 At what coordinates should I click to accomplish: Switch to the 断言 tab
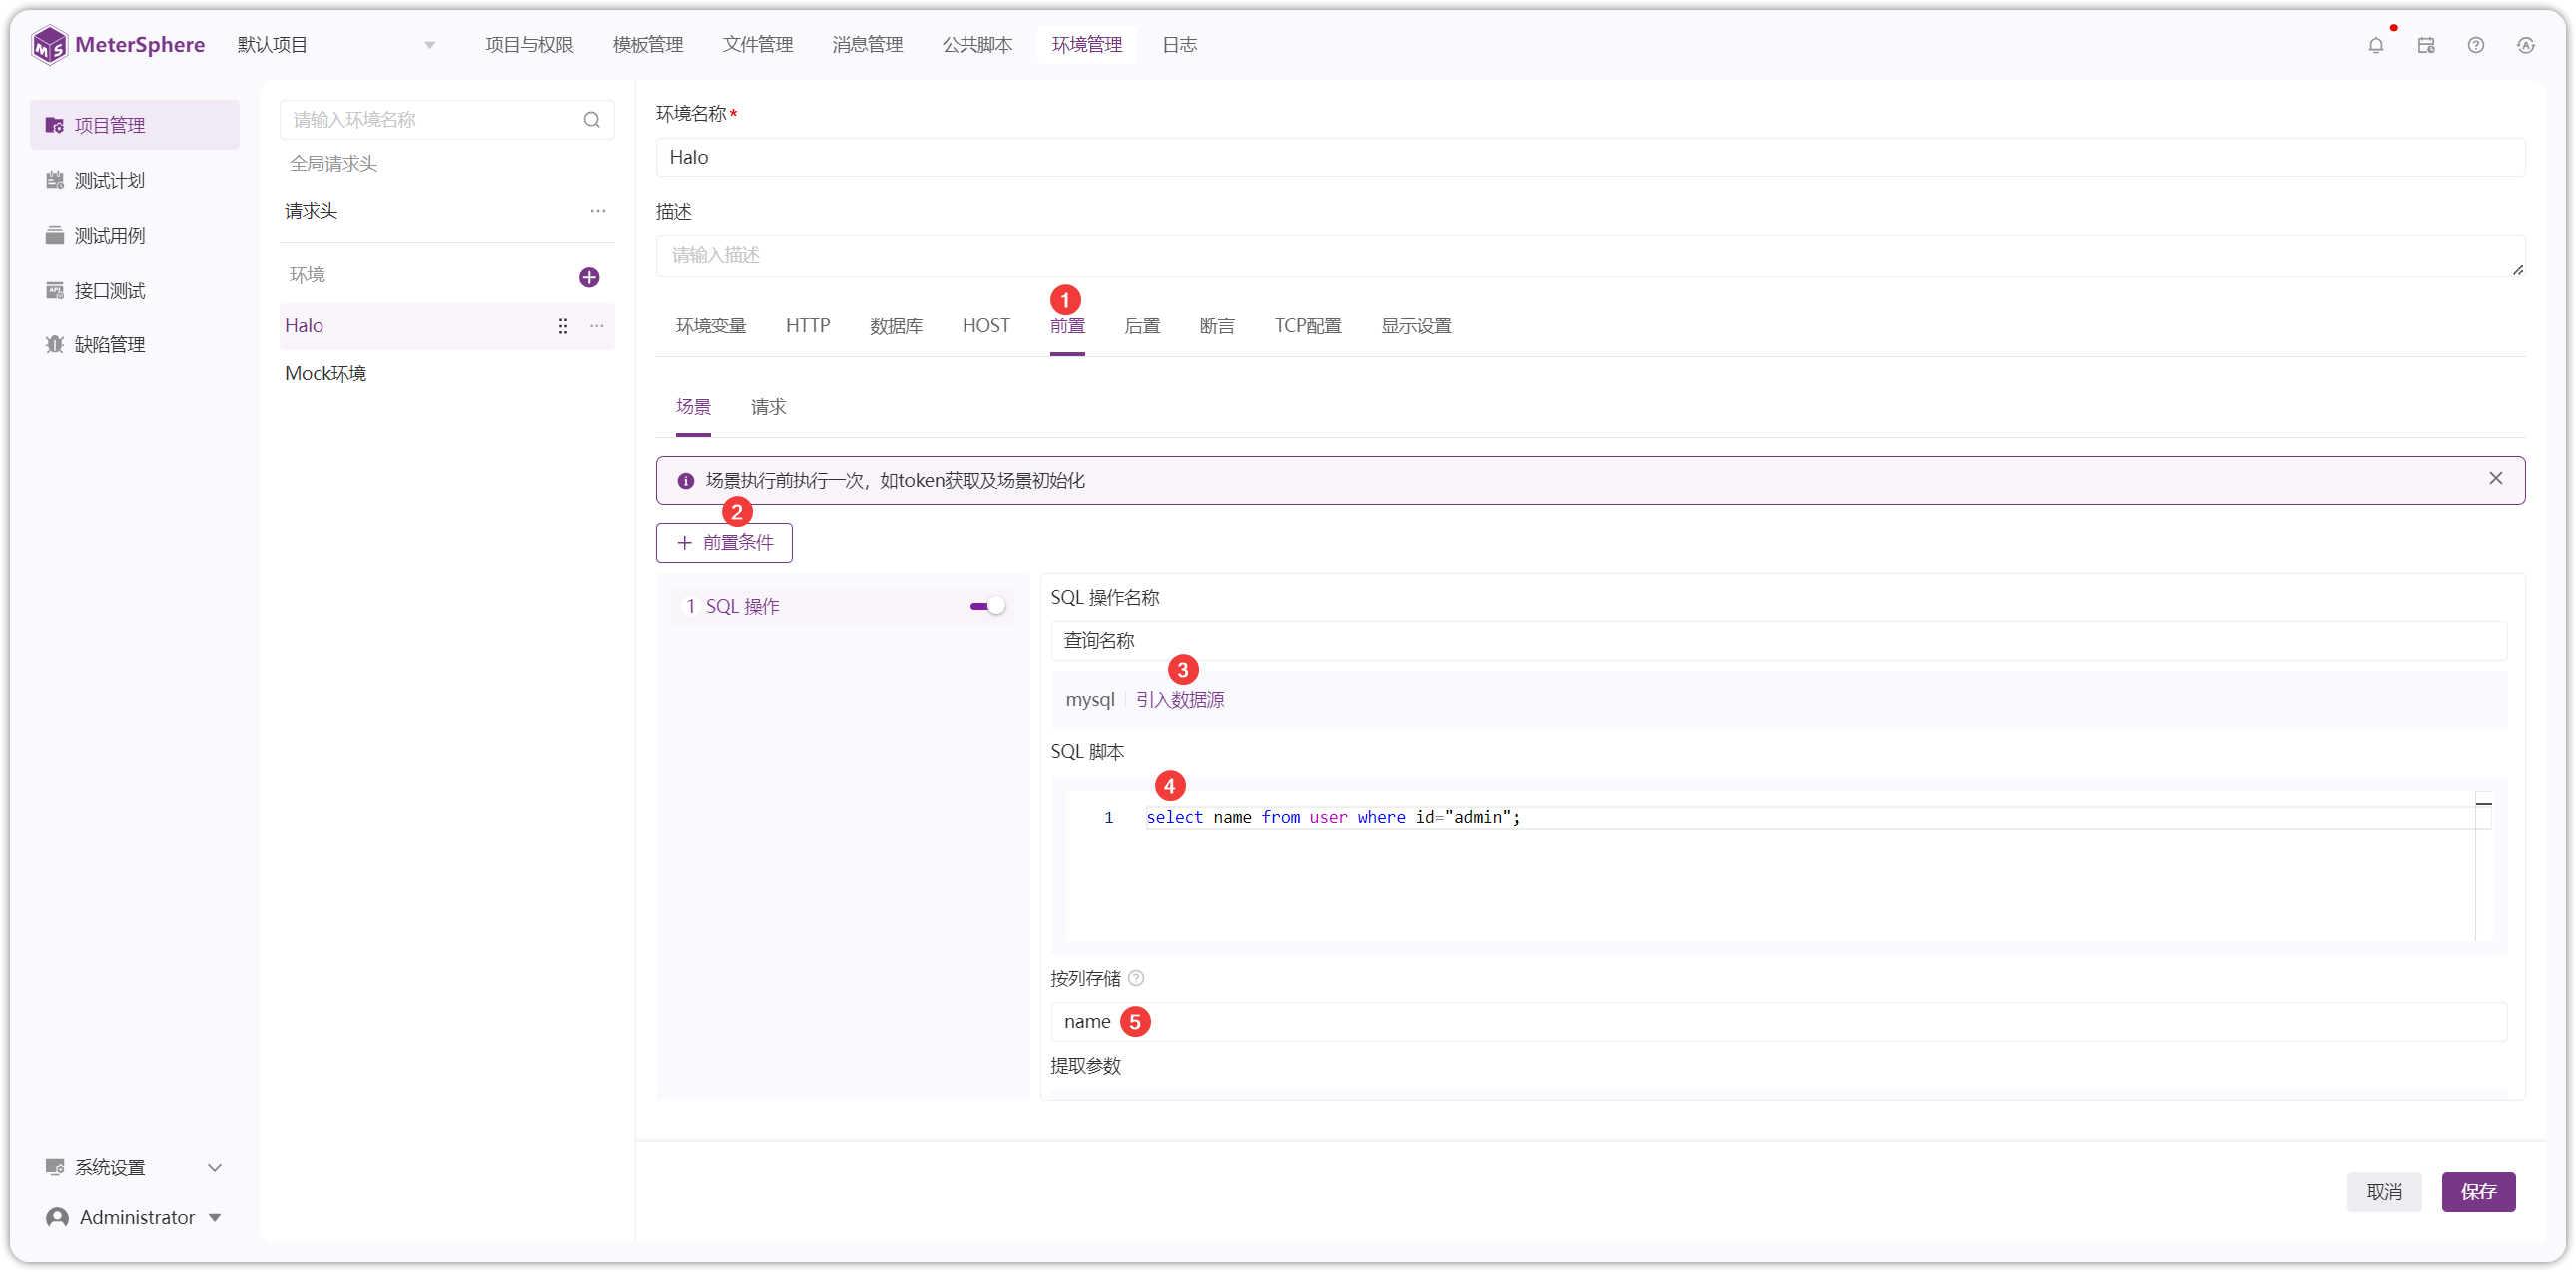click(1217, 327)
